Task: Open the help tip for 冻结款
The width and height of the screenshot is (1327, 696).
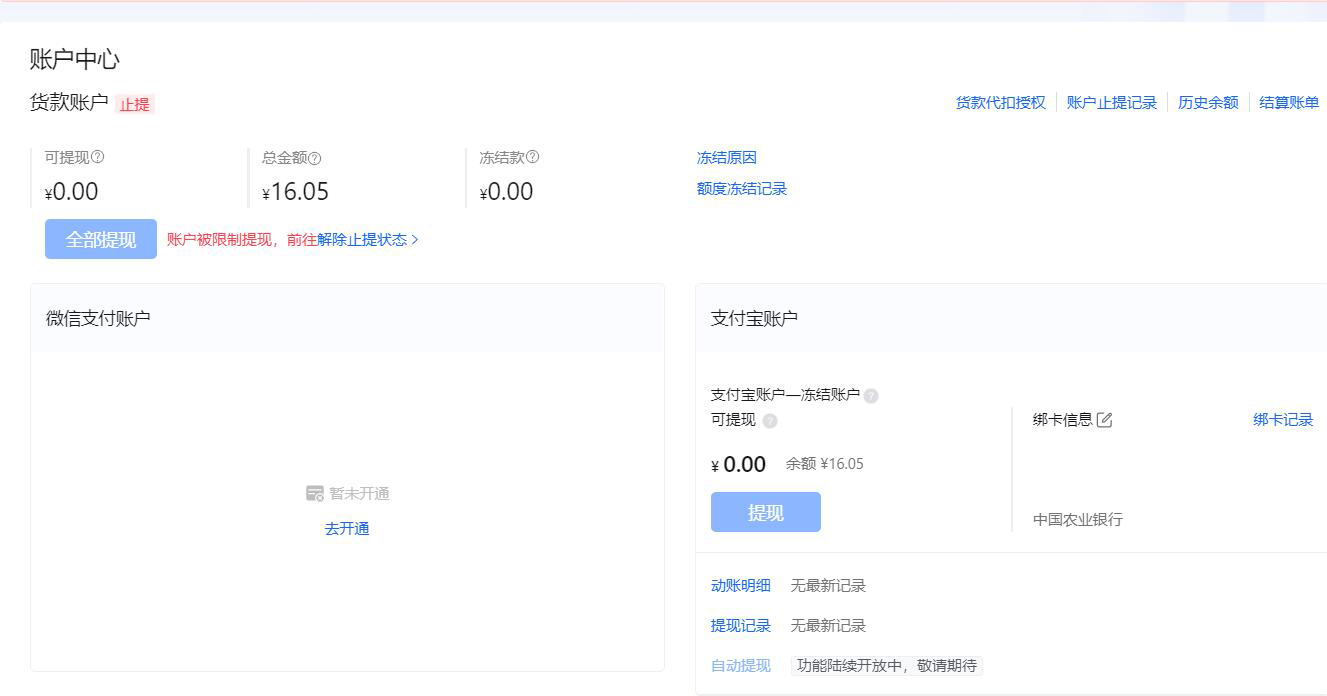Action: coord(533,157)
